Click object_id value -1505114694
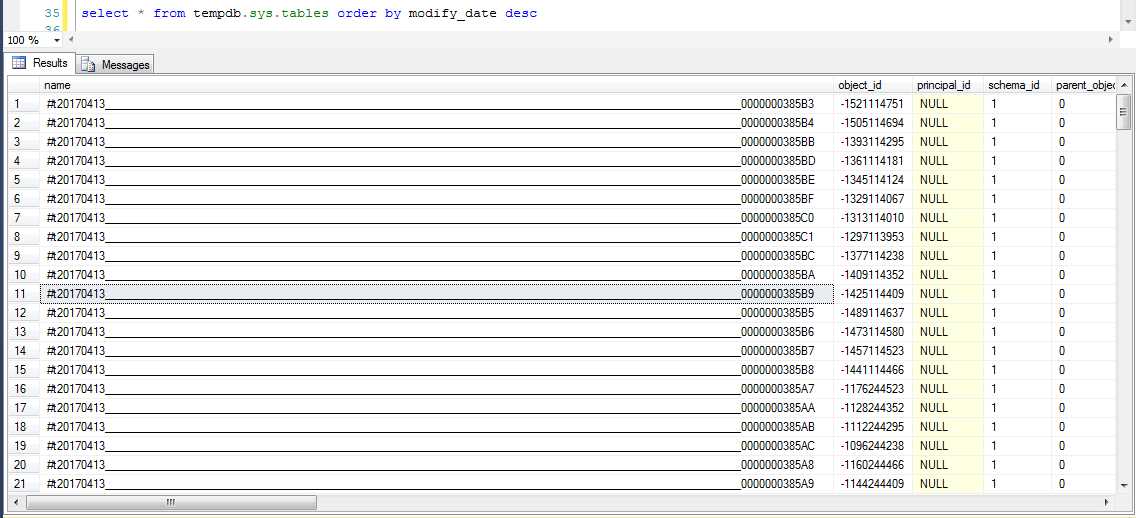1136x518 pixels. (x=873, y=122)
